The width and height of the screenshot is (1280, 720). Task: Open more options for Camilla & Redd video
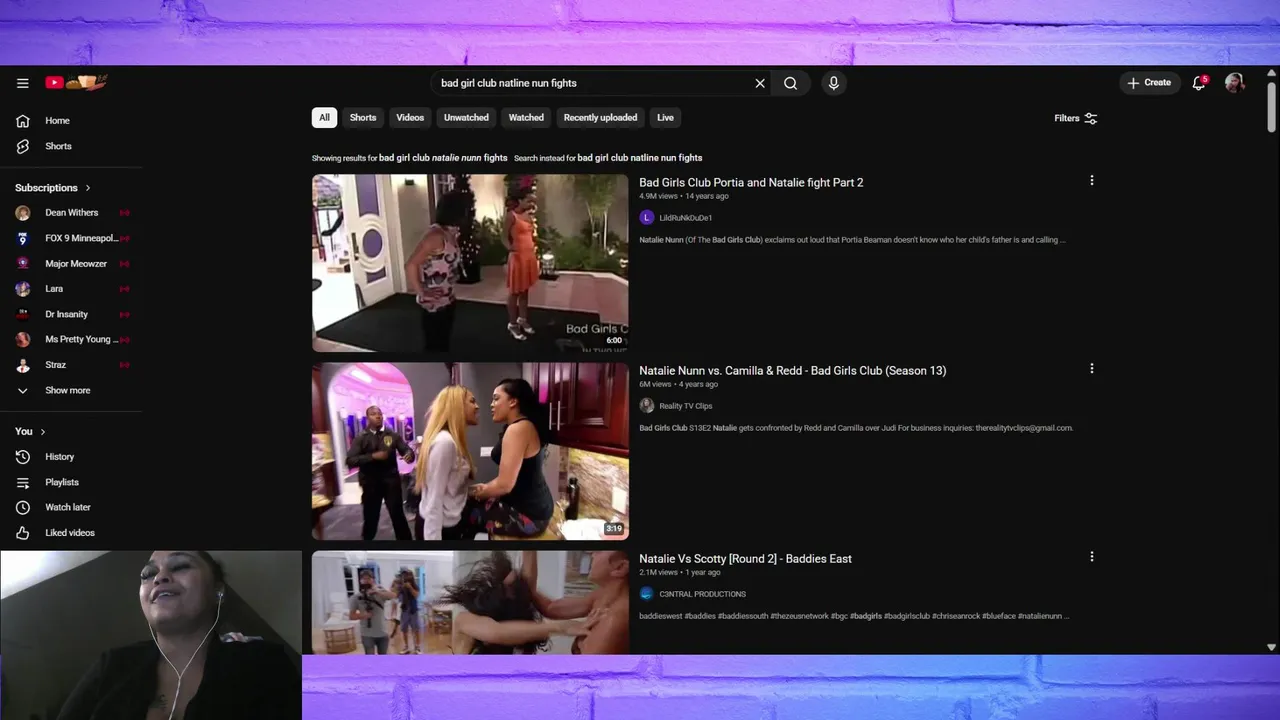coord(1092,369)
